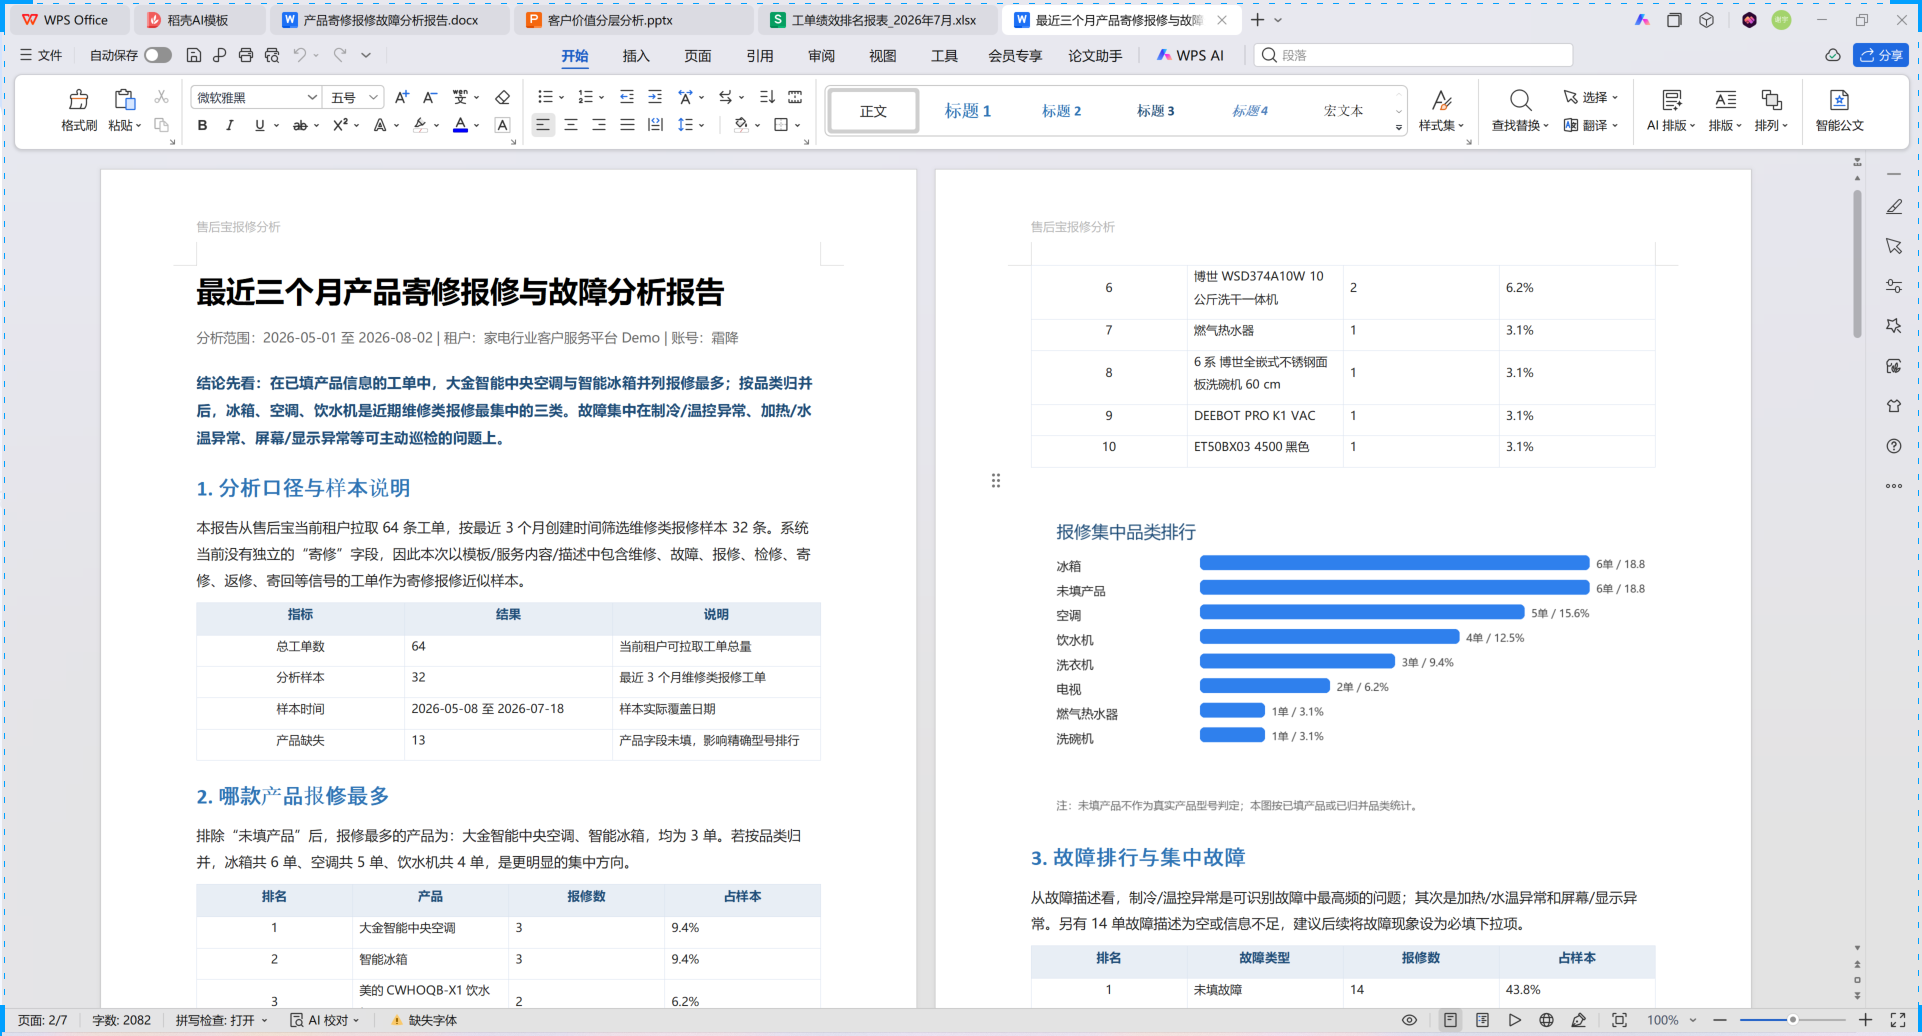This screenshot has width=1922, height=1036.
Task: Switch to the Review (审阅) ribbon tab
Action: pos(822,56)
